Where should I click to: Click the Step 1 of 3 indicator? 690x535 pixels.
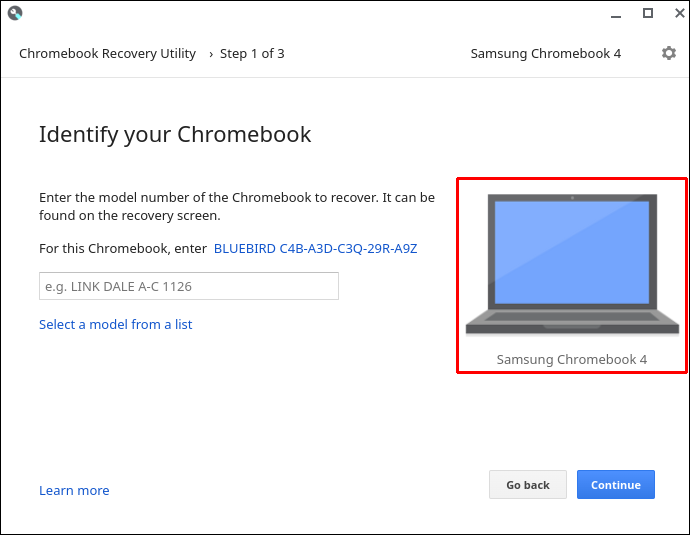pyautogui.click(x=252, y=54)
